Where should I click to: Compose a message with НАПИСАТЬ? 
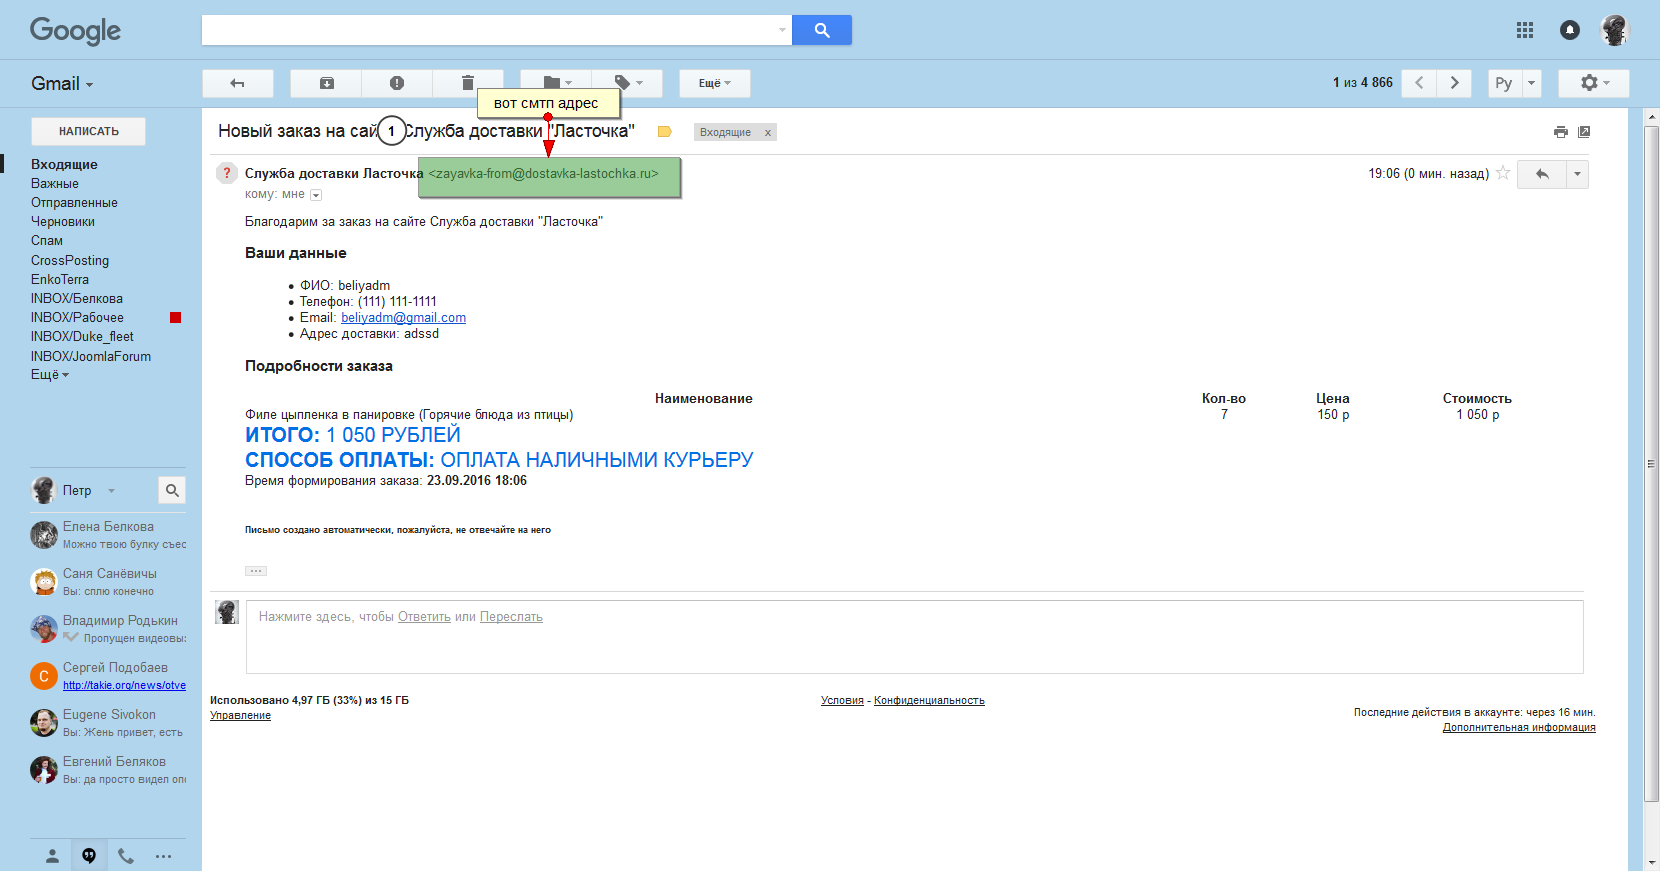[x=88, y=131]
